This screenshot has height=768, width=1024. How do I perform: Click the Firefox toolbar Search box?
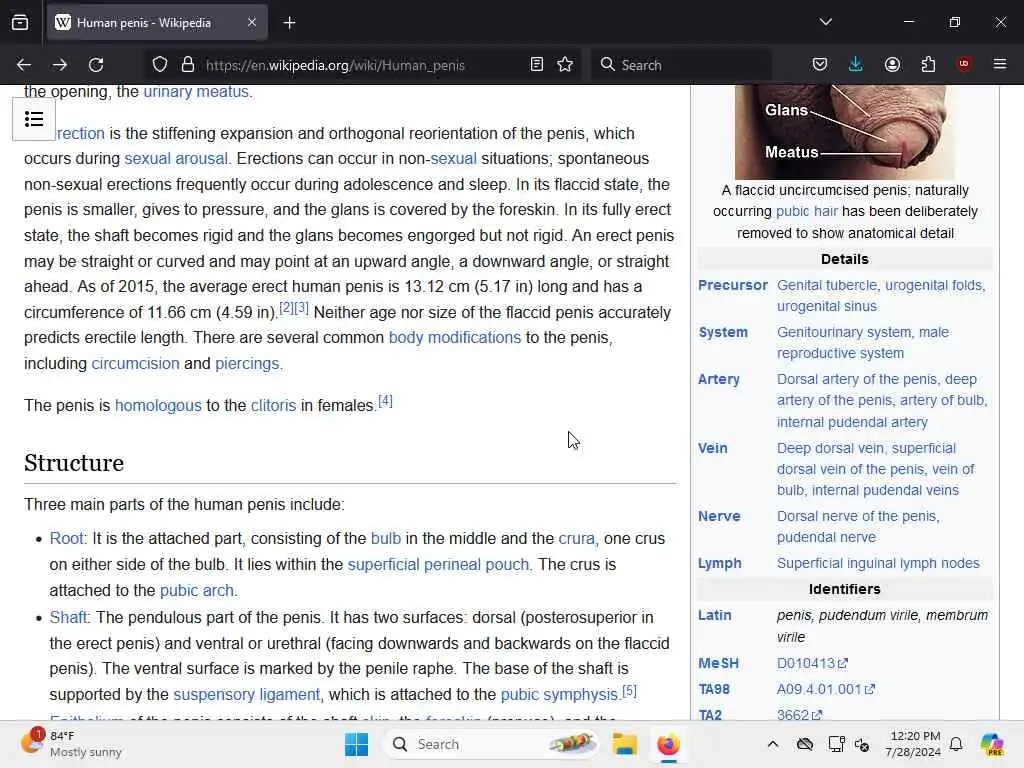click(682, 65)
